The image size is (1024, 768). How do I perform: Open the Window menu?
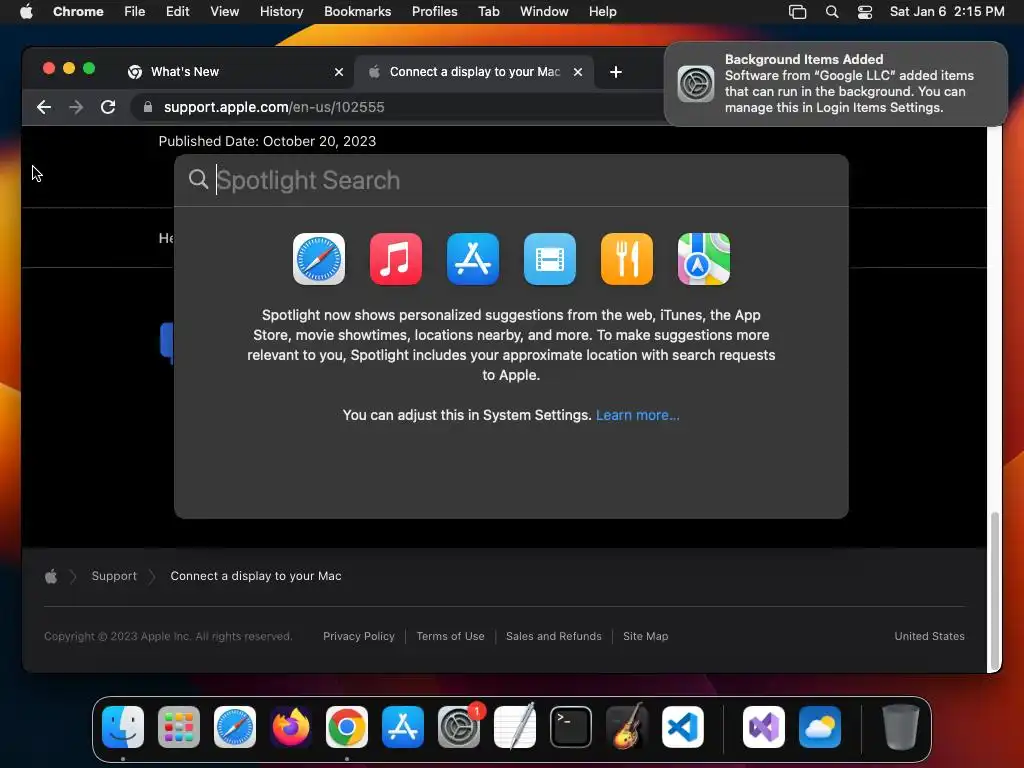[544, 11]
